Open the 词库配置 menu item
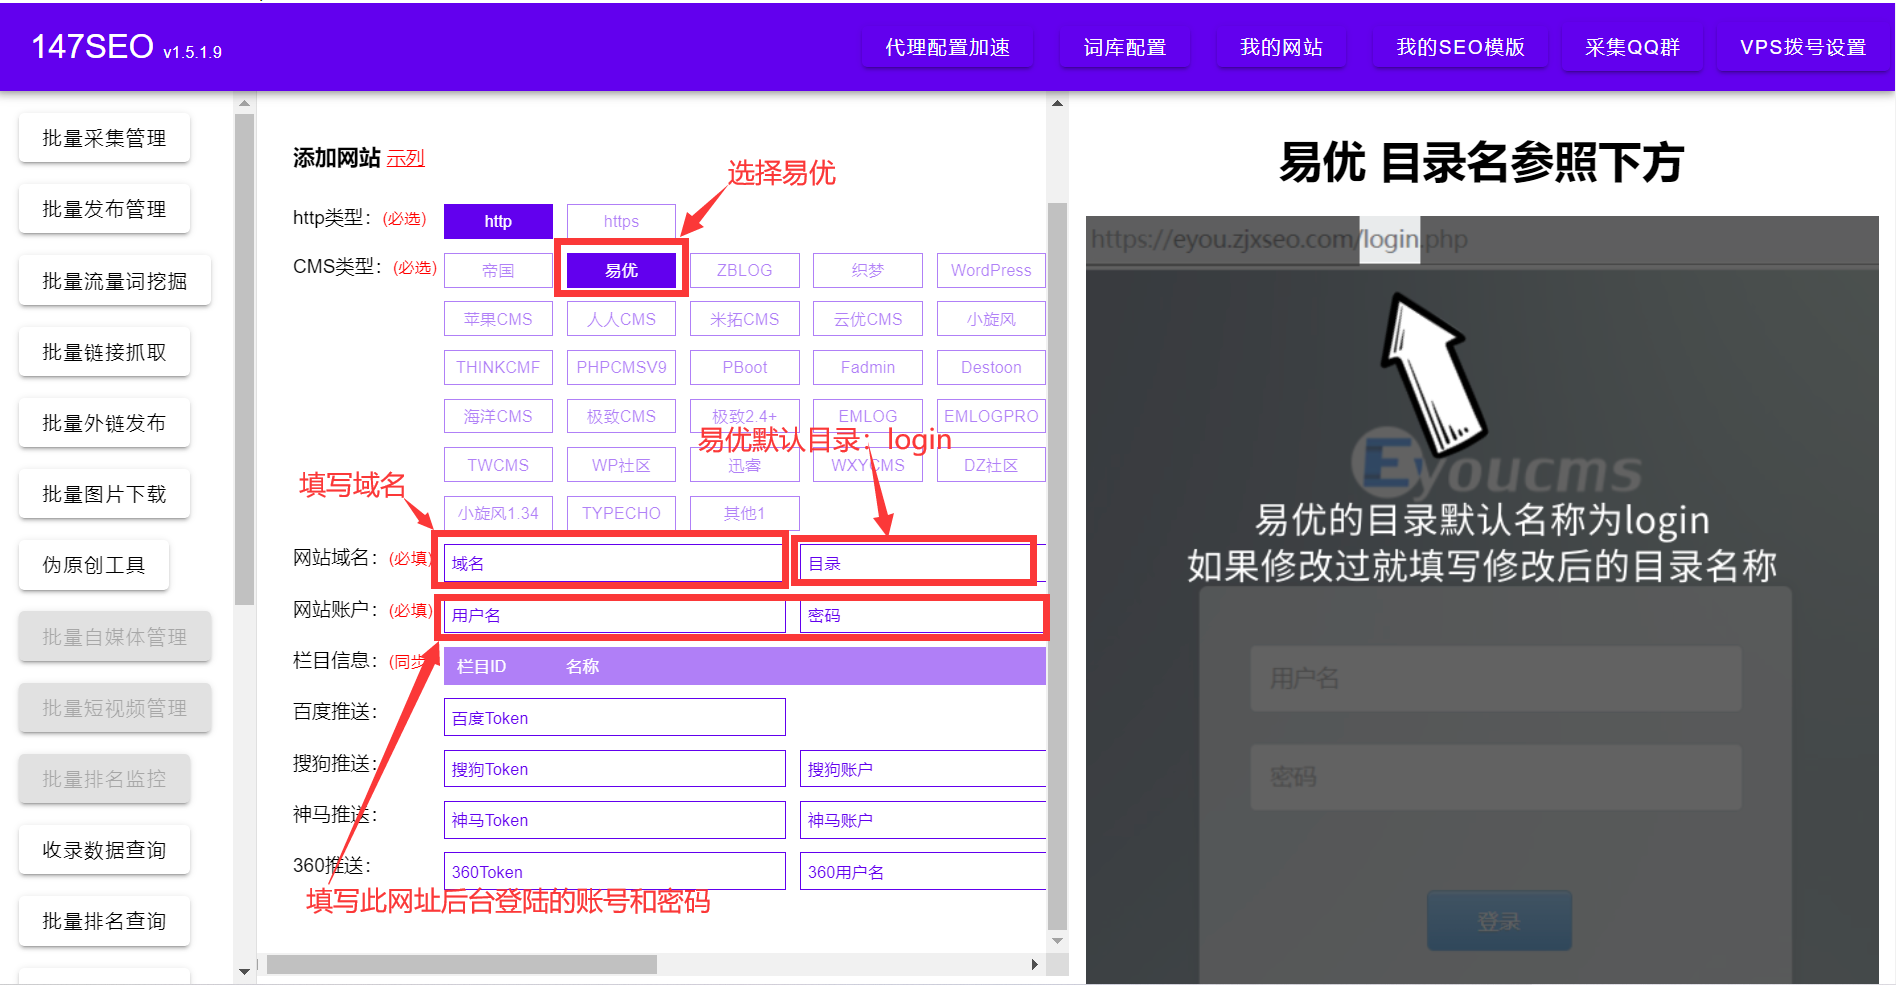The image size is (1896, 985). click(1125, 47)
